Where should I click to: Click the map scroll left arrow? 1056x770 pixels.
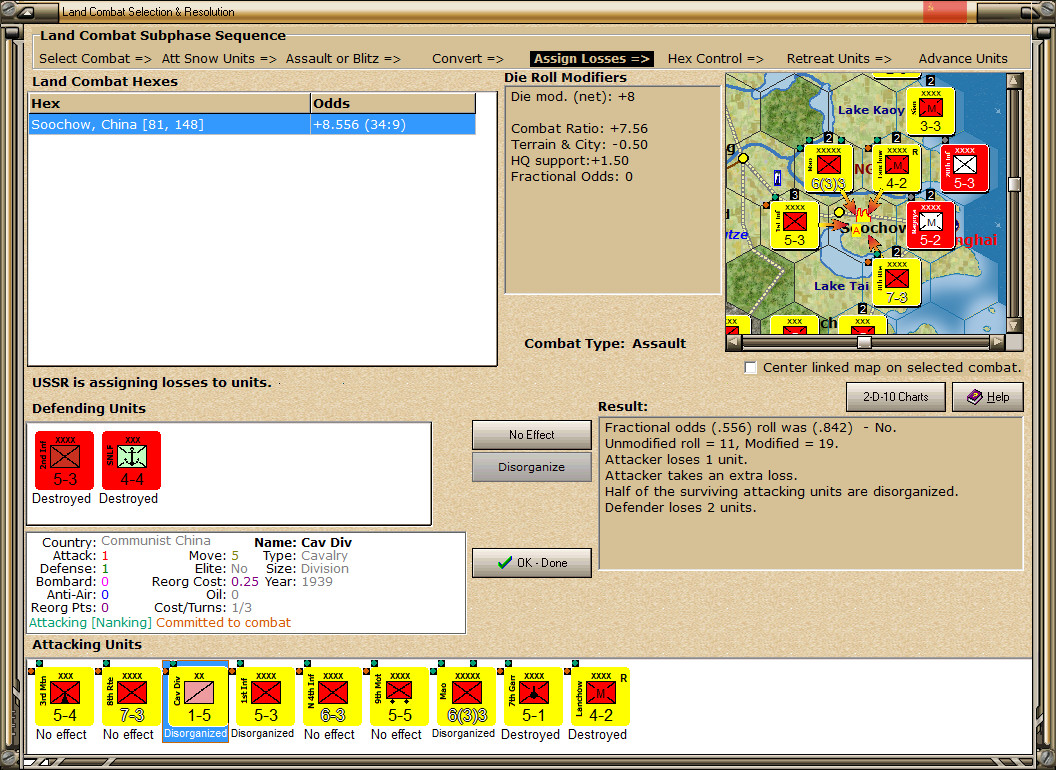click(734, 342)
